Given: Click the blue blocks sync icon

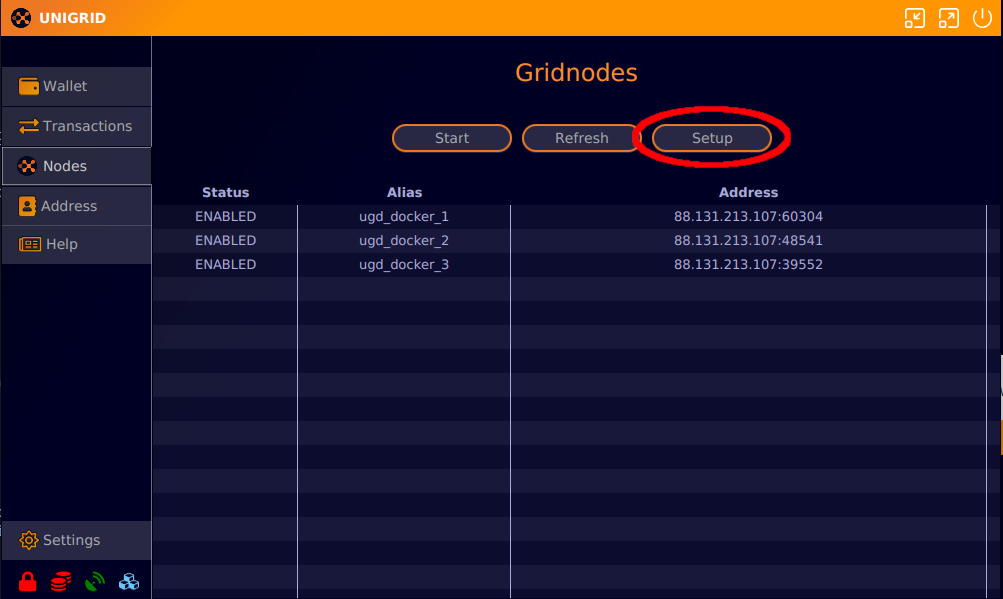Looking at the screenshot, I should tap(129, 581).
